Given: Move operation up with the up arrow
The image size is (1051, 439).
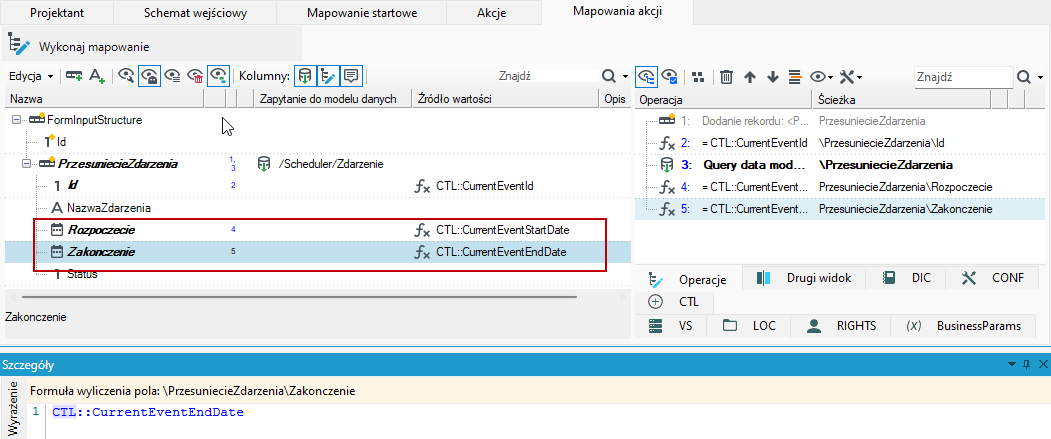Looking at the screenshot, I should [750, 76].
